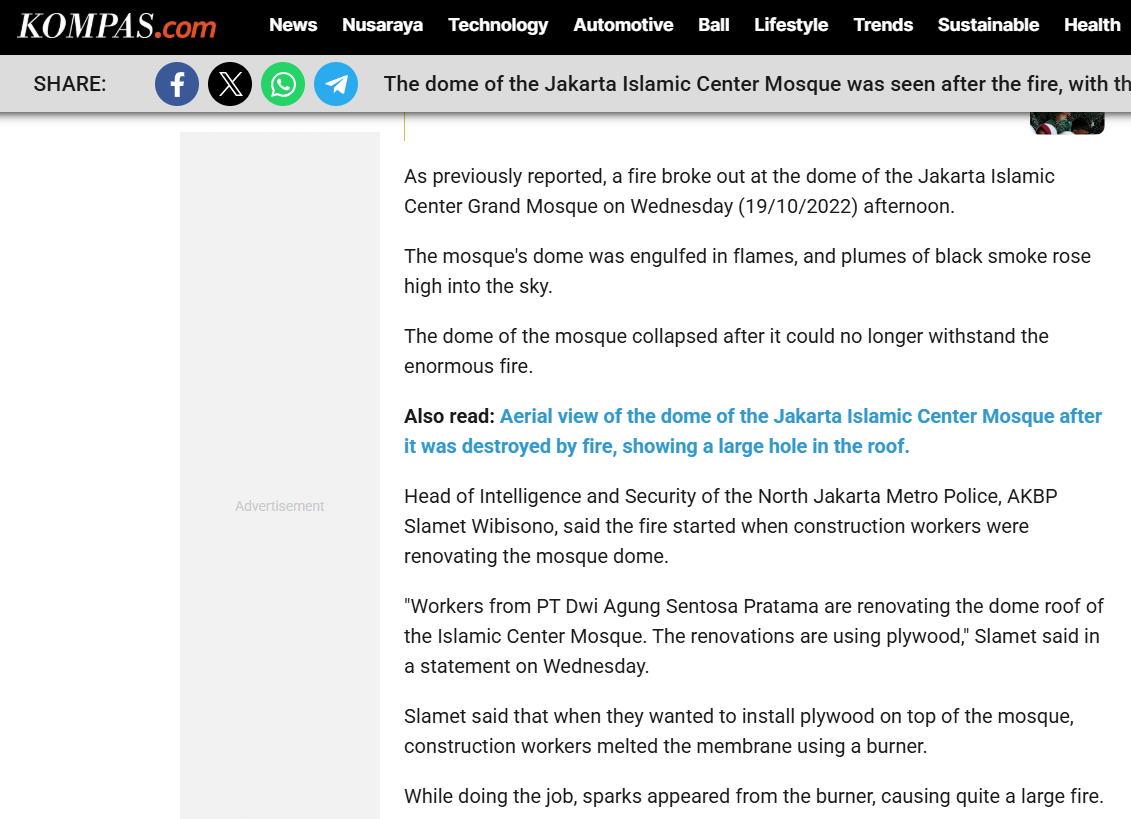Share the article via WhatsApp
Screen dimensions: 1131x819
(283, 84)
